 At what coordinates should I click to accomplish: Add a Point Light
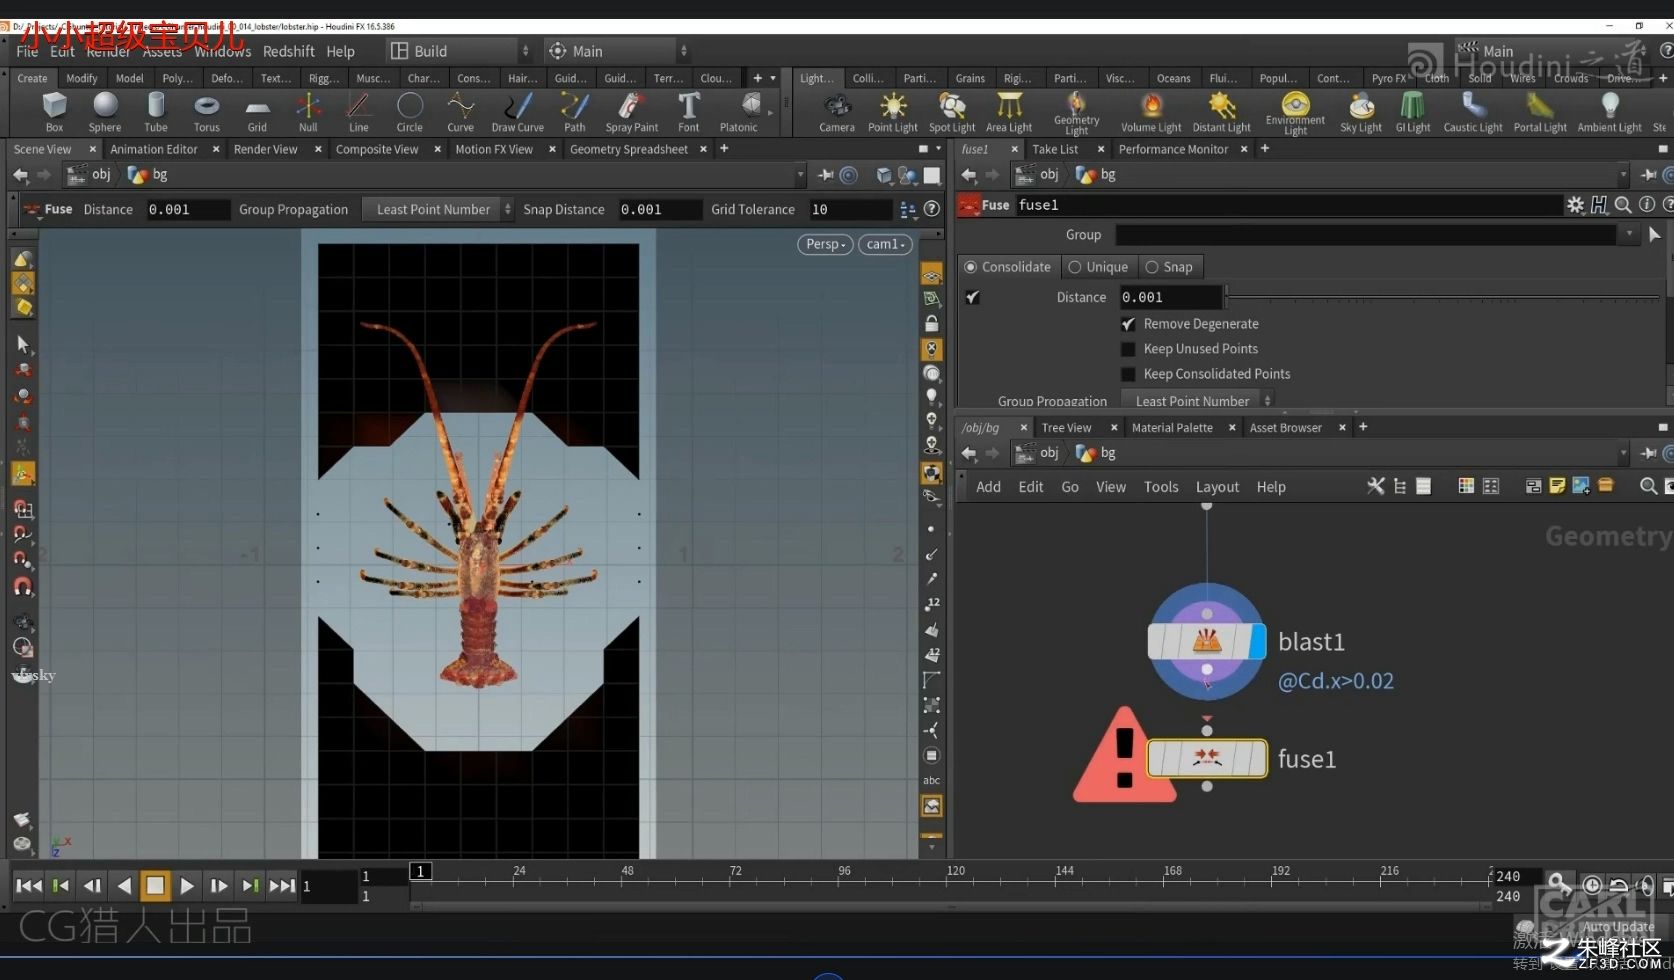(x=893, y=112)
